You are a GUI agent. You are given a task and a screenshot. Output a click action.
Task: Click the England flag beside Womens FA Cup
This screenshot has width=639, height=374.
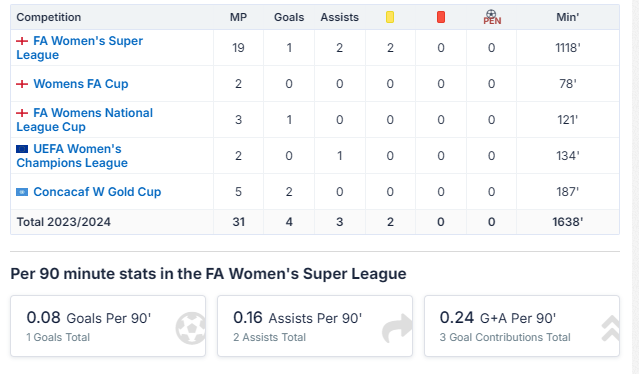22,84
